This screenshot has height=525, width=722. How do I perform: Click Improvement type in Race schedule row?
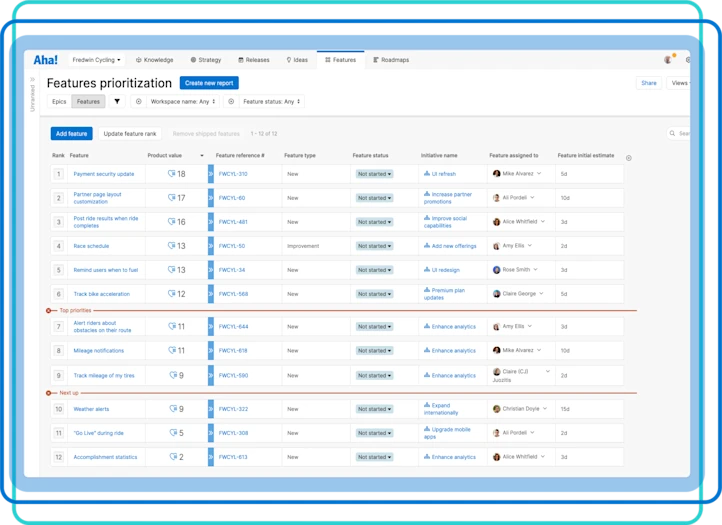(303, 246)
